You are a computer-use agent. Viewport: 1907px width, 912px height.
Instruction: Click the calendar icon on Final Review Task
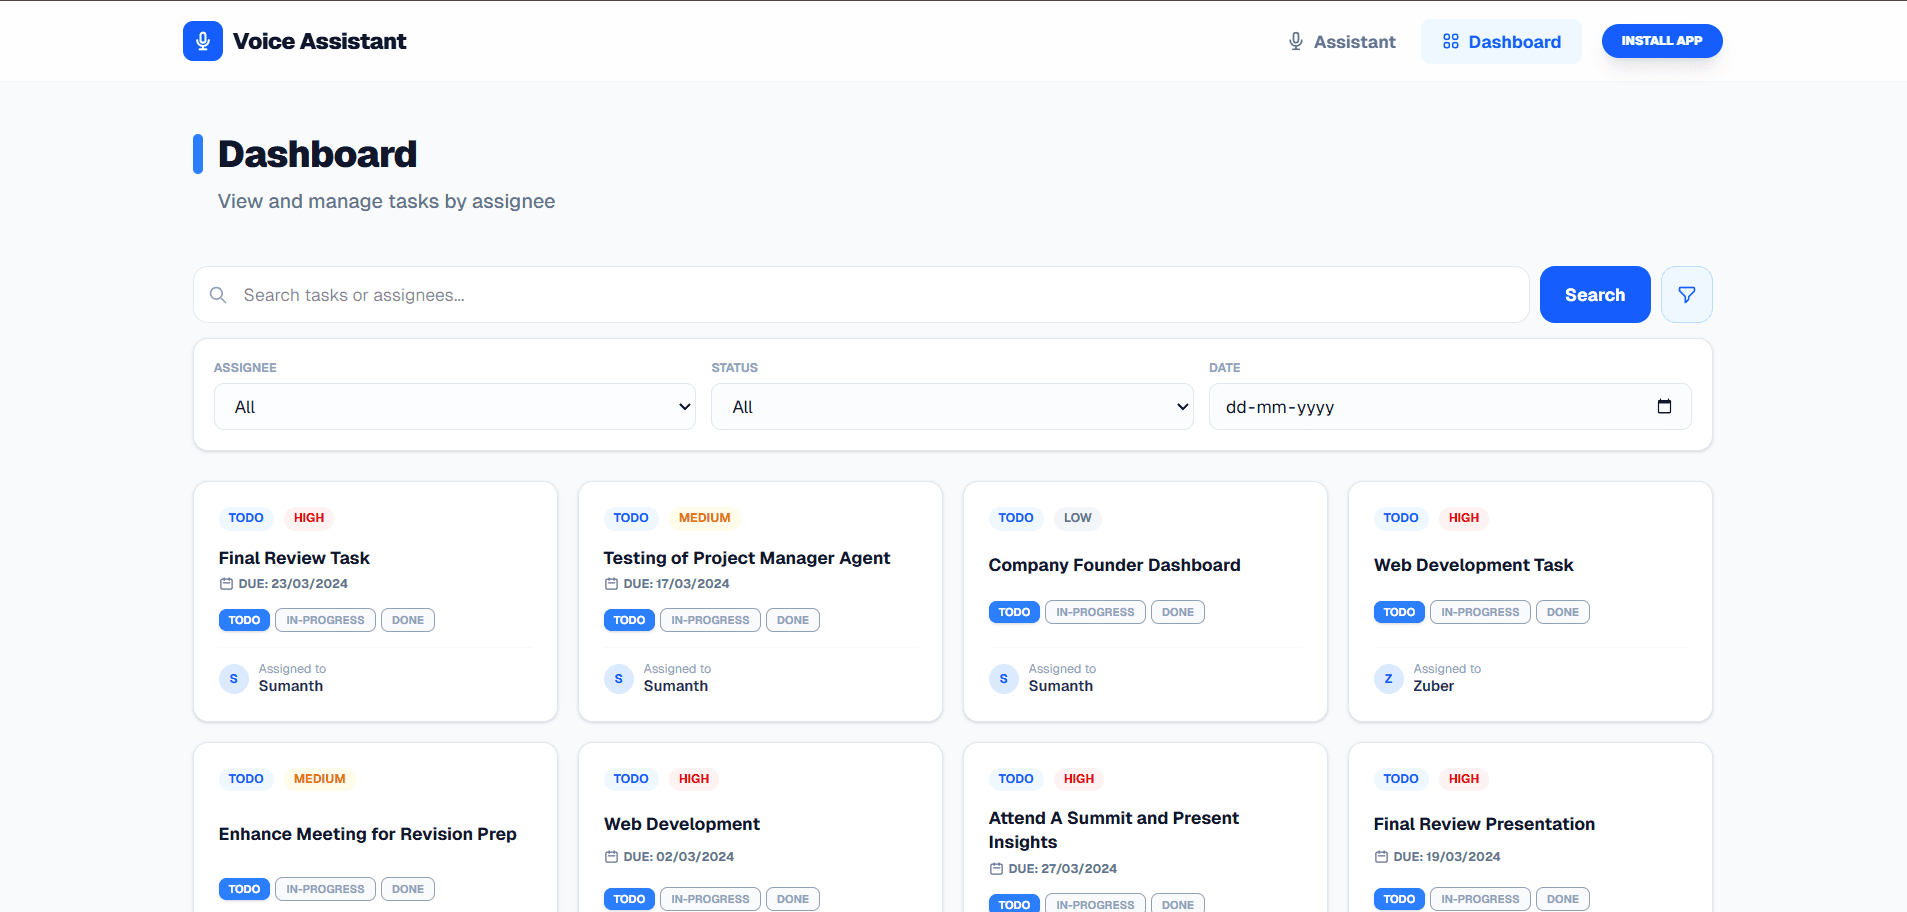(x=226, y=583)
